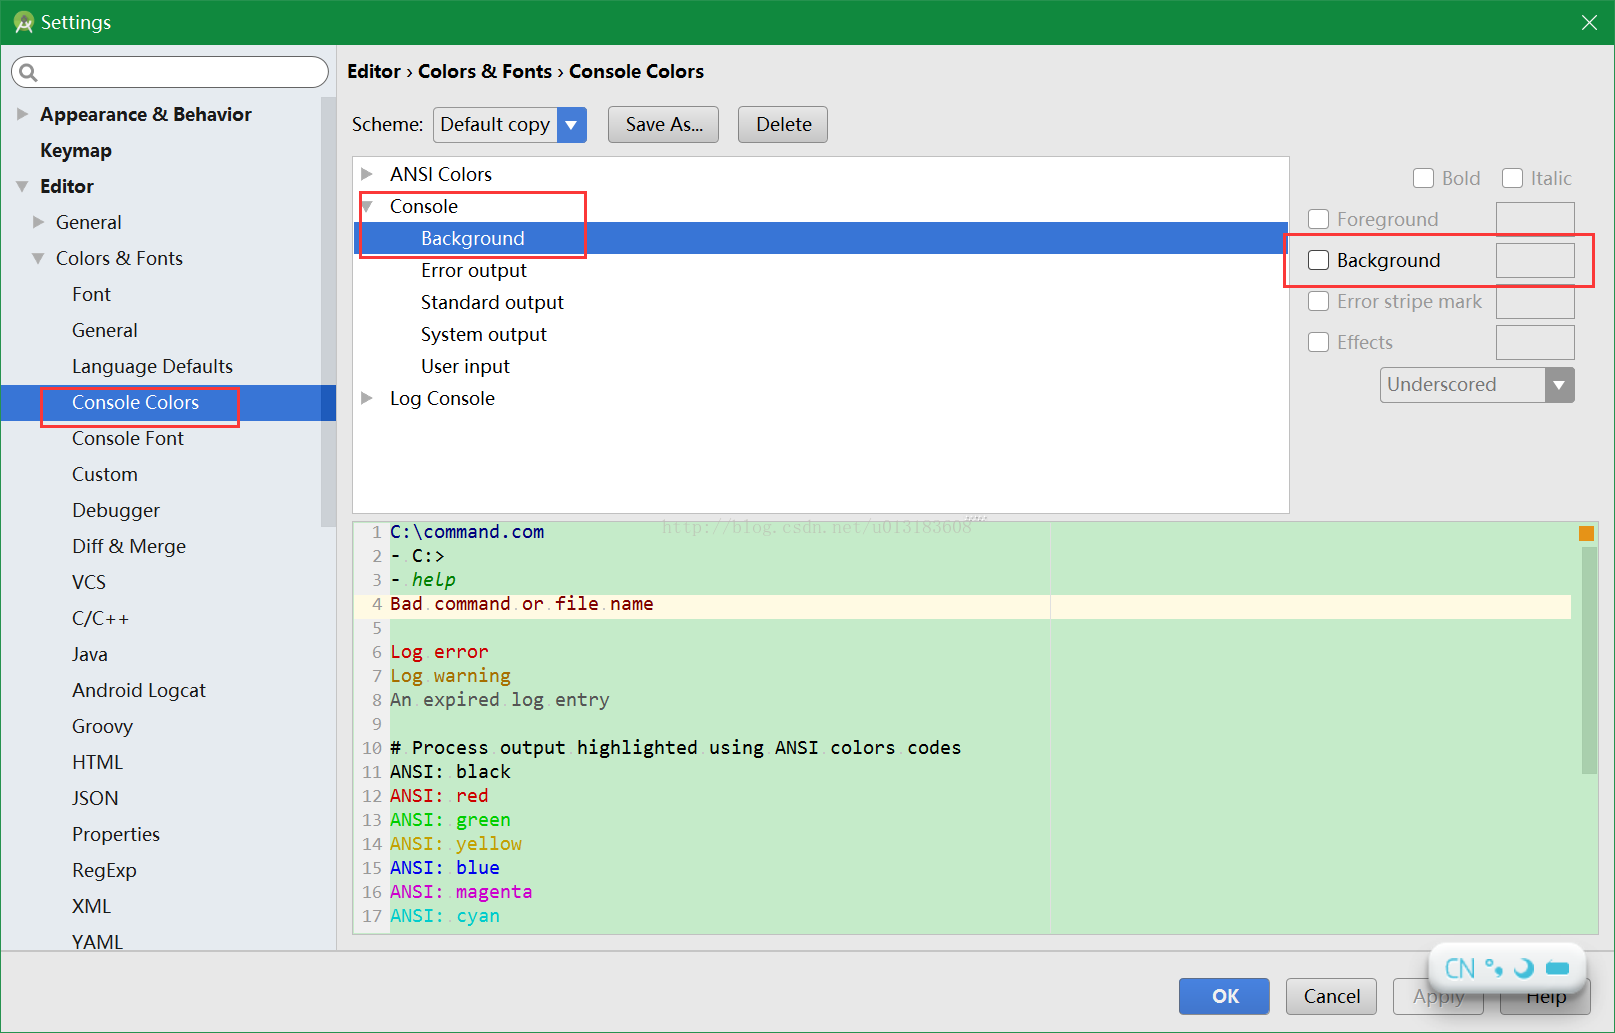
Task: Click the Android Studio logo icon
Action: point(23,22)
